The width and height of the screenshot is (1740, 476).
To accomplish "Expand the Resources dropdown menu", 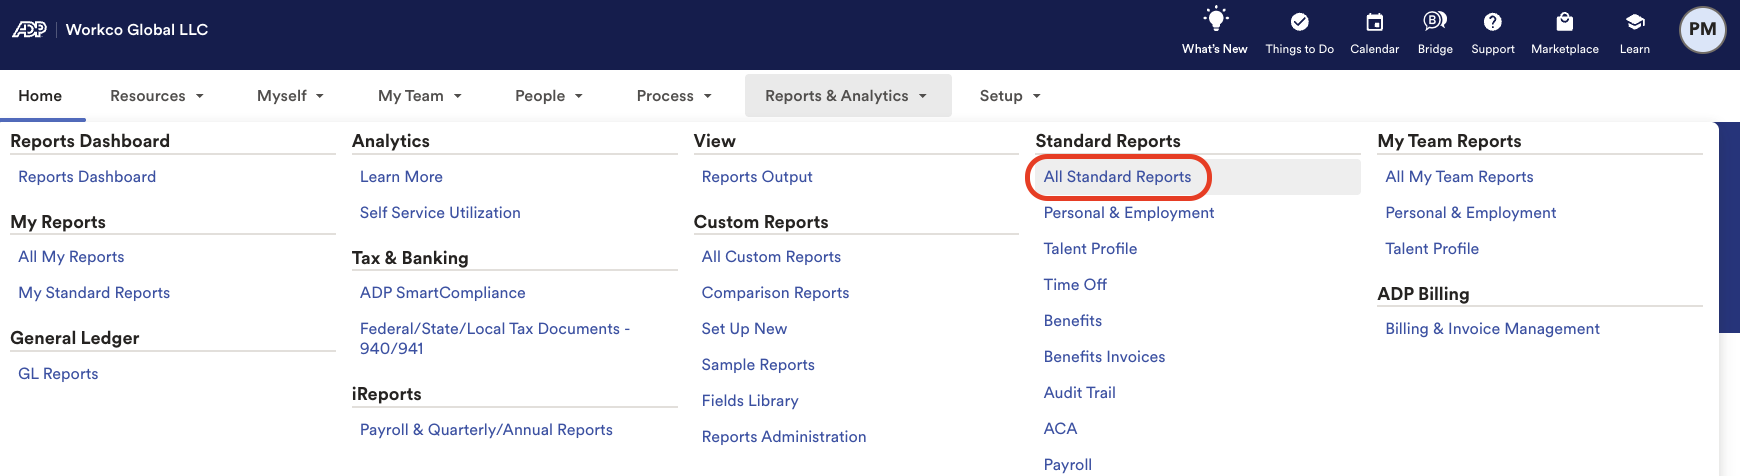I will pyautogui.click(x=157, y=96).
